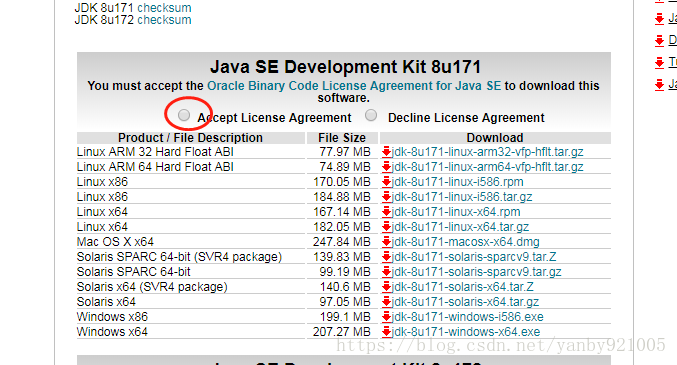
Task: Click the download arrow icon for linux-x64.rpm
Action: [x=386, y=212]
